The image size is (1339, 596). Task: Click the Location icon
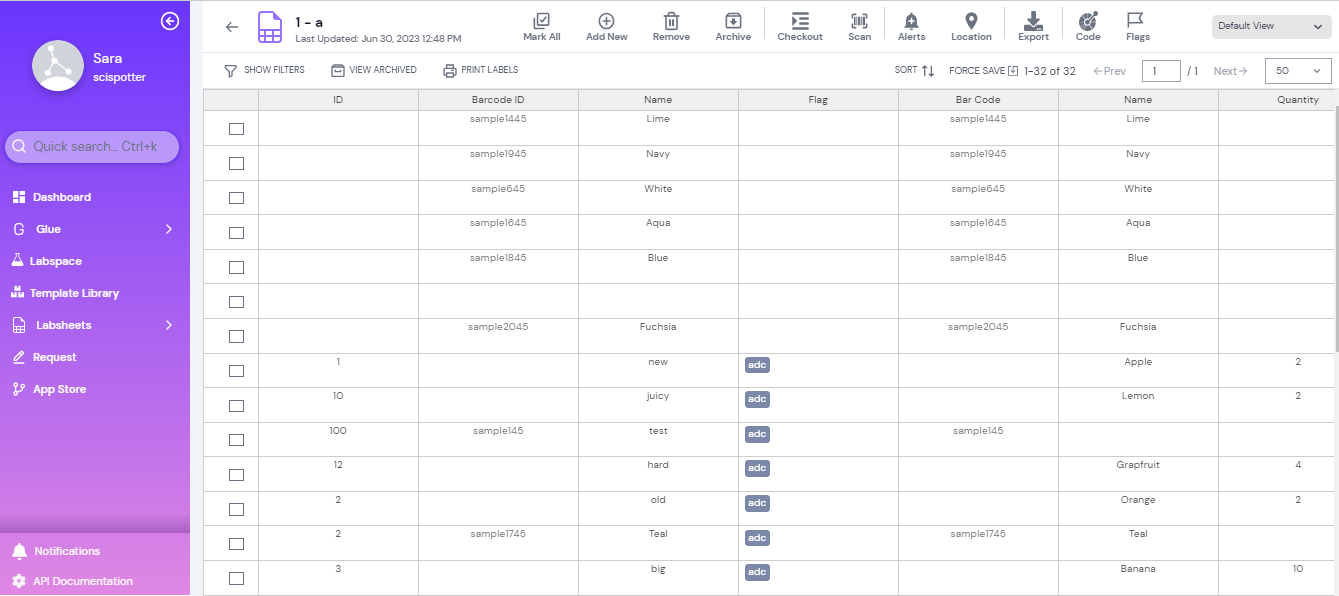tap(971, 25)
